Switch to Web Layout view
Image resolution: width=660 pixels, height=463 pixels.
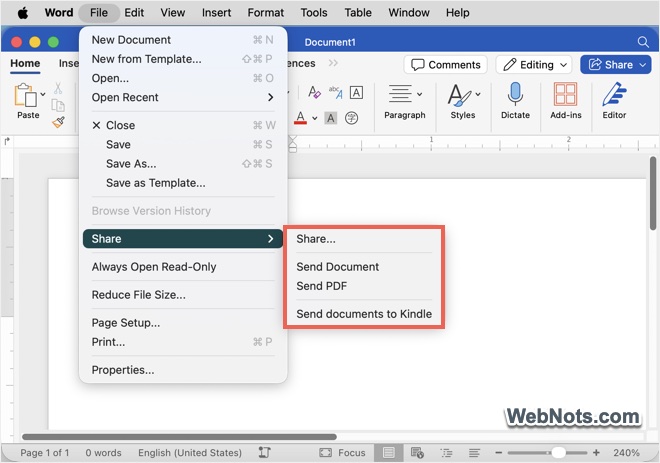point(417,452)
